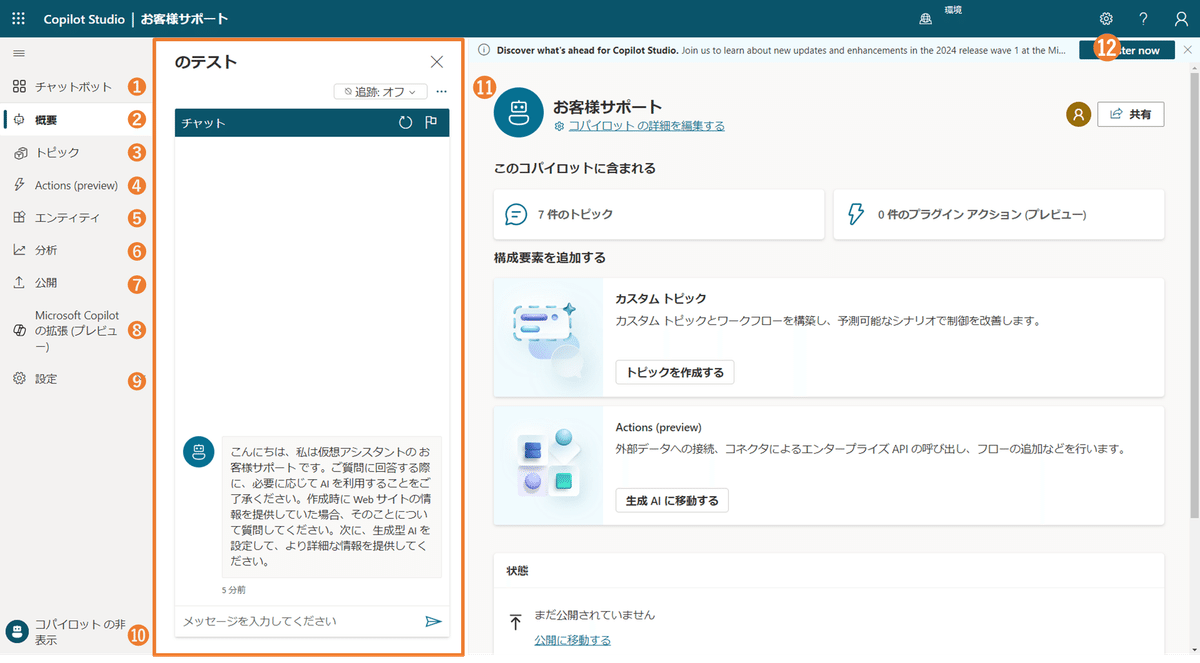Screen dimensions: 1200x663
Task: Click the flag icon in chat header
Action: coord(431,123)
